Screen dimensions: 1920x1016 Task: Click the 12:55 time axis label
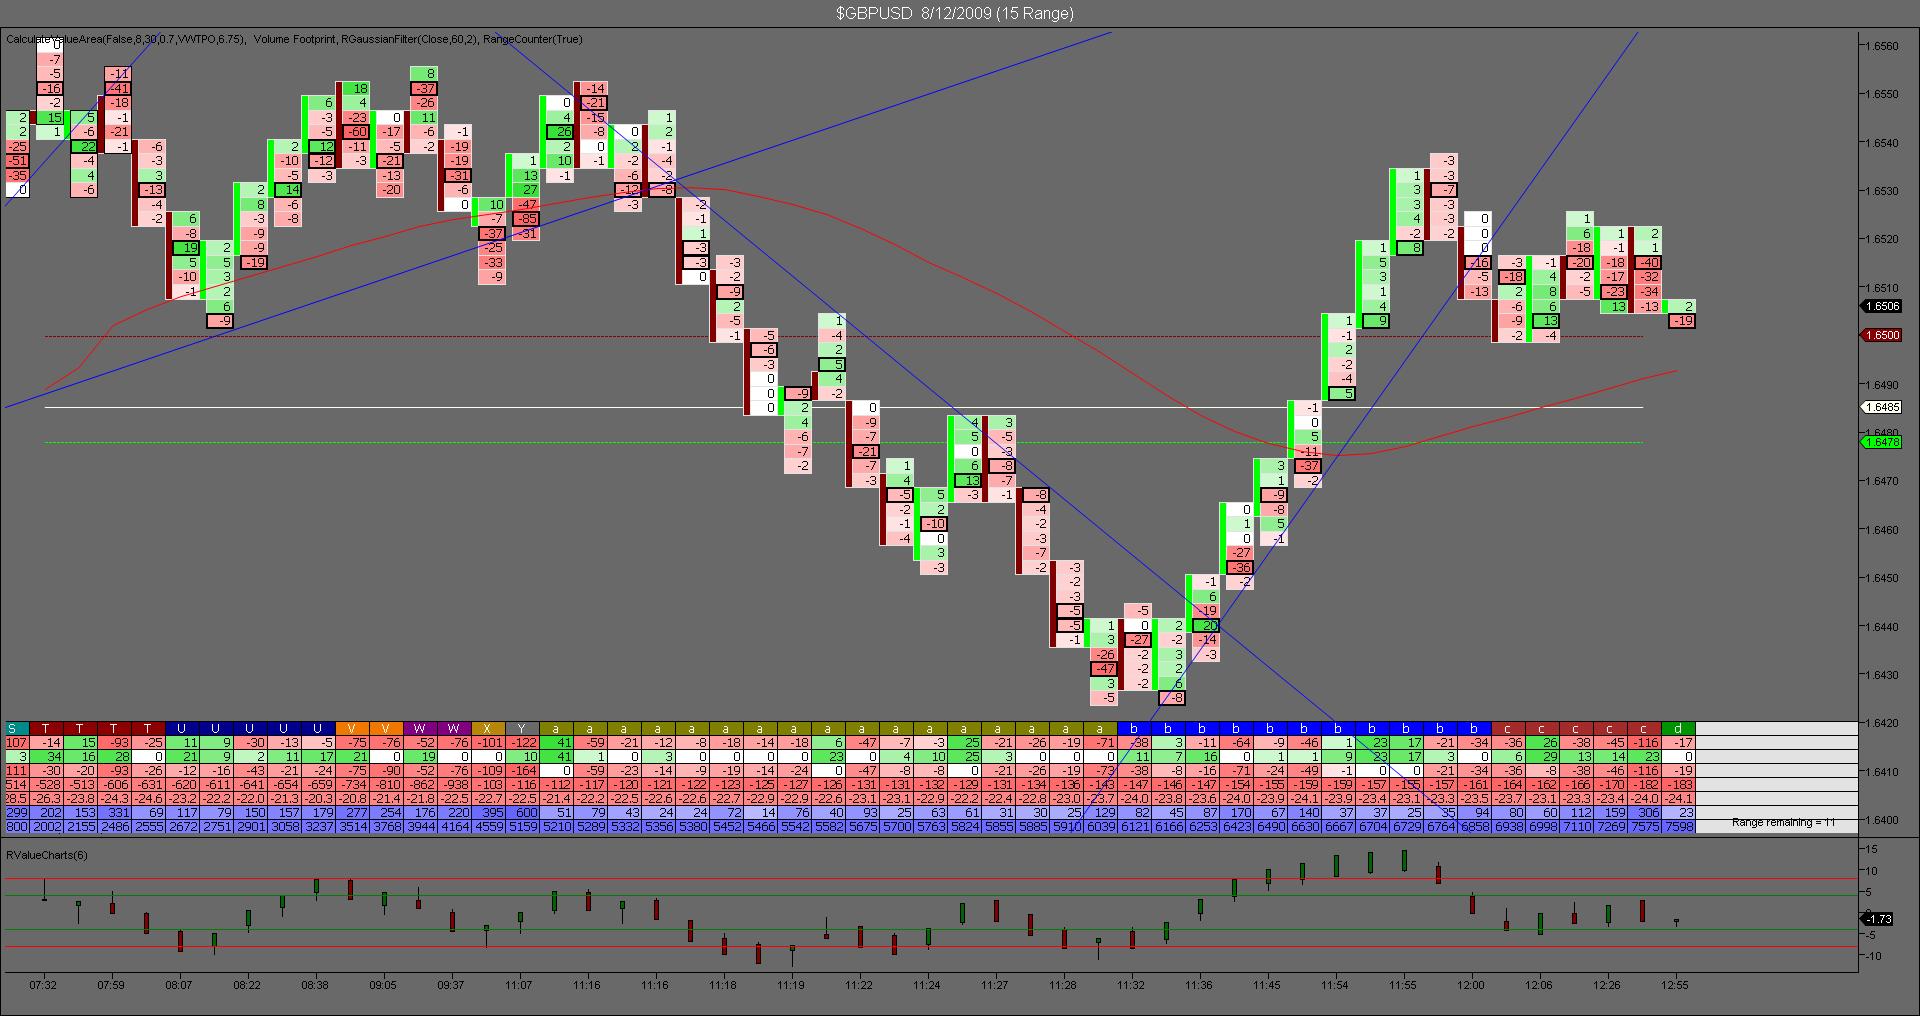coord(1675,985)
